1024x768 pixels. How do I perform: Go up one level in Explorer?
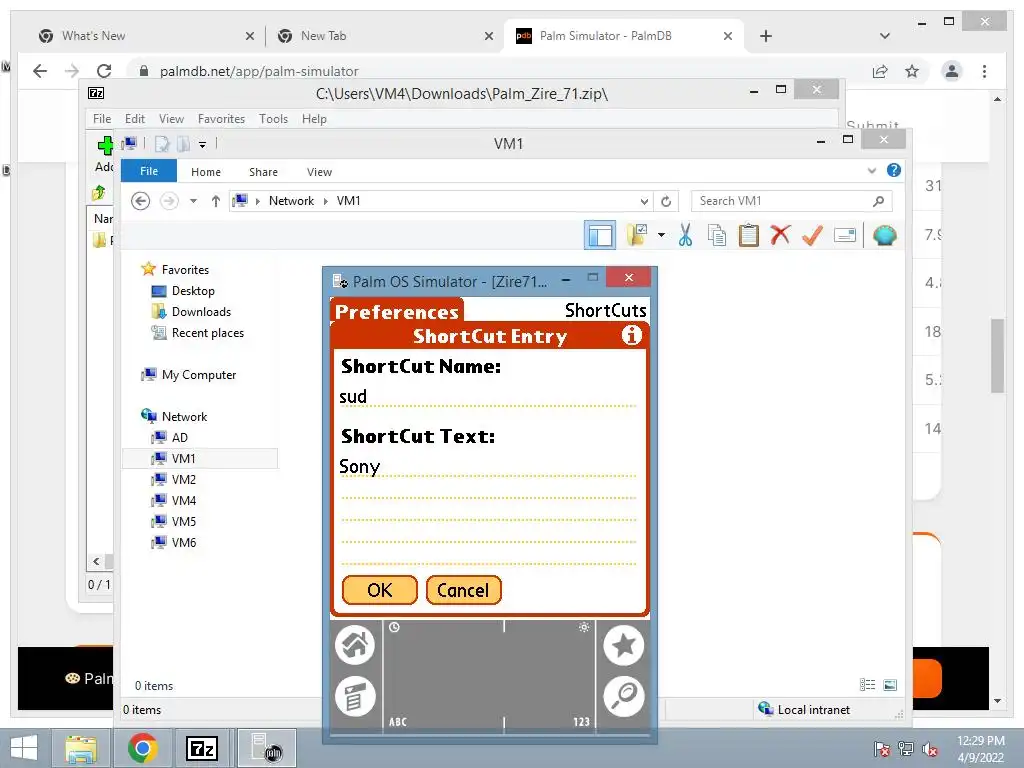tap(216, 201)
